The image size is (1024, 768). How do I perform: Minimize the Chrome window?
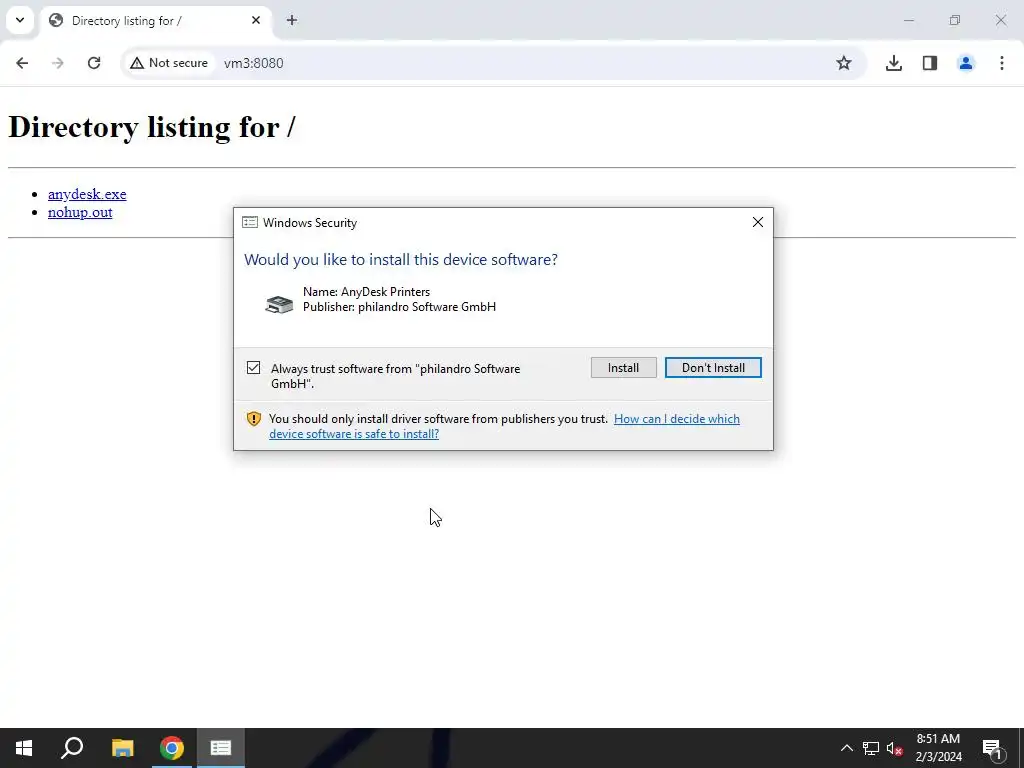pyautogui.click(x=908, y=20)
